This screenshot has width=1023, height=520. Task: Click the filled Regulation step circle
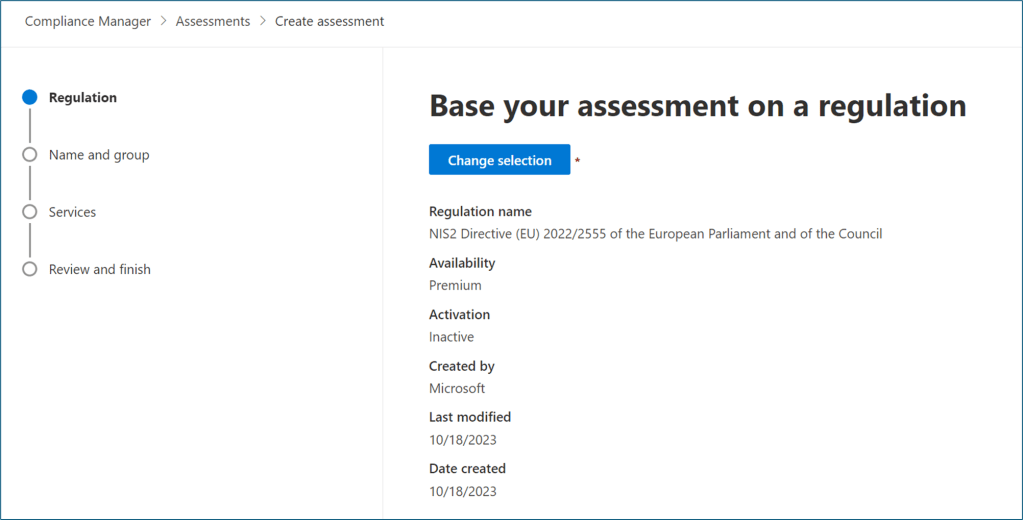point(30,98)
